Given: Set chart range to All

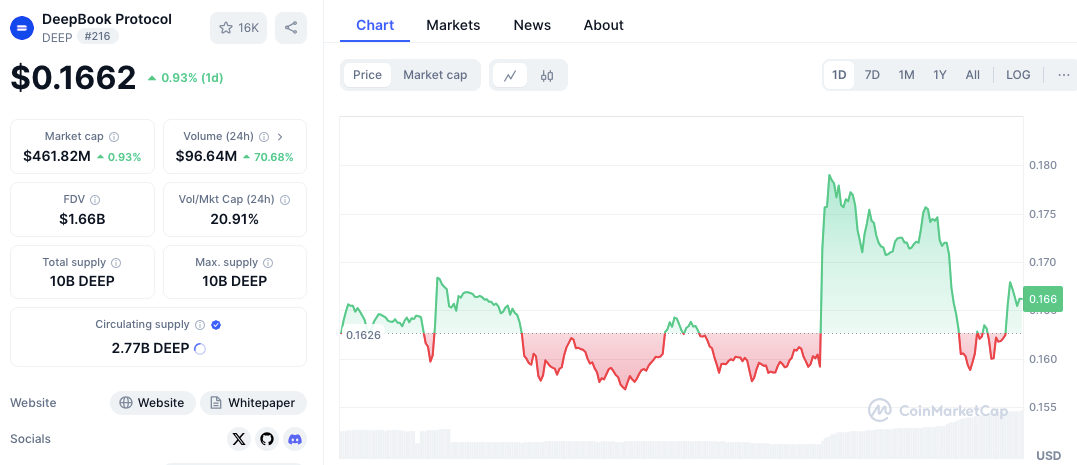Looking at the screenshot, I should point(973,75).
